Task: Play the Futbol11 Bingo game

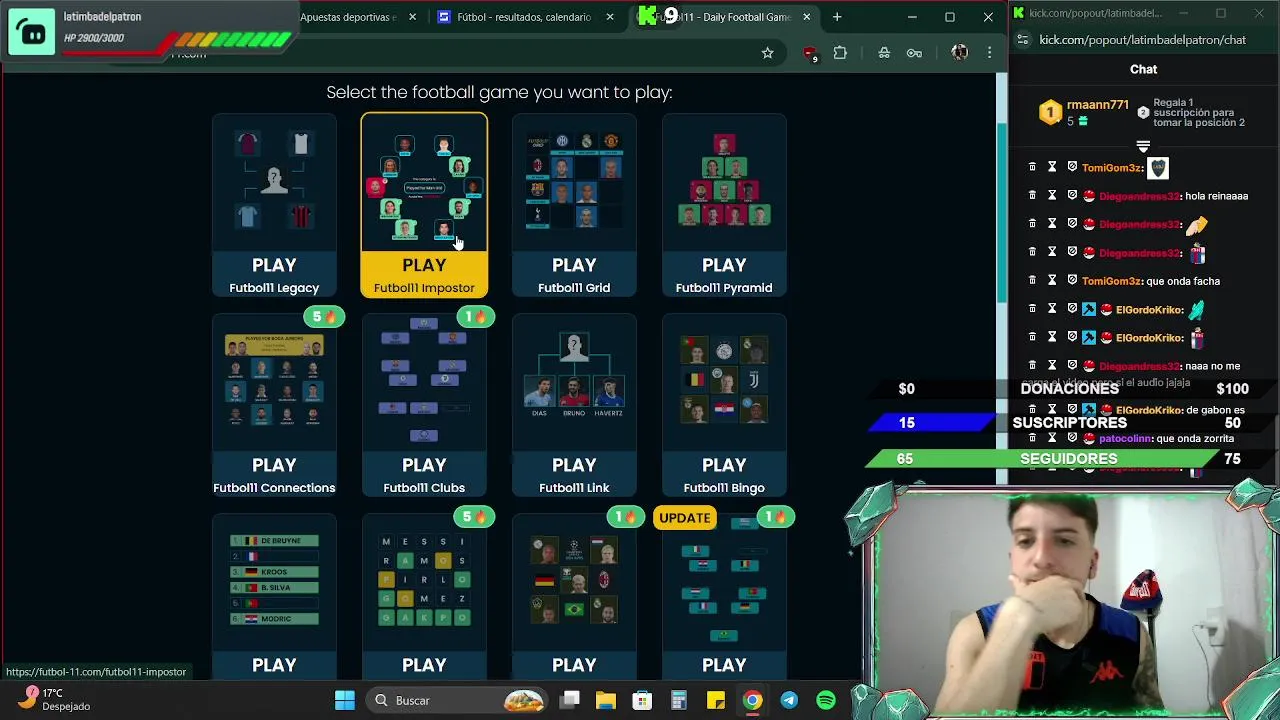Action: (724, 405)
